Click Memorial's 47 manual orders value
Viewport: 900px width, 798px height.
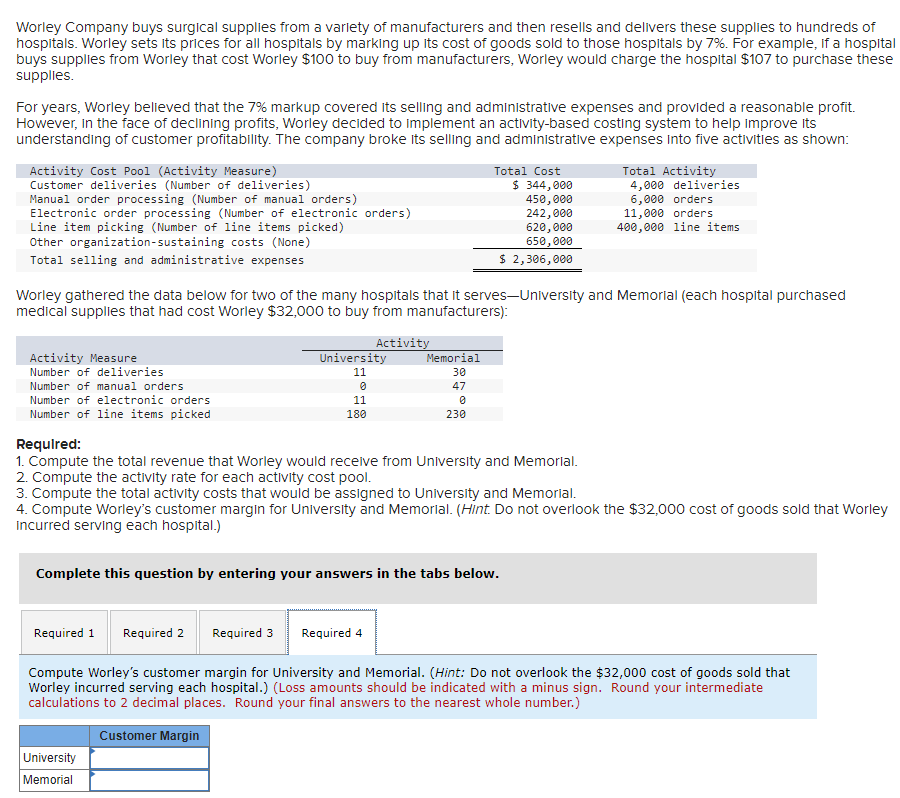(x=459, y=386)
